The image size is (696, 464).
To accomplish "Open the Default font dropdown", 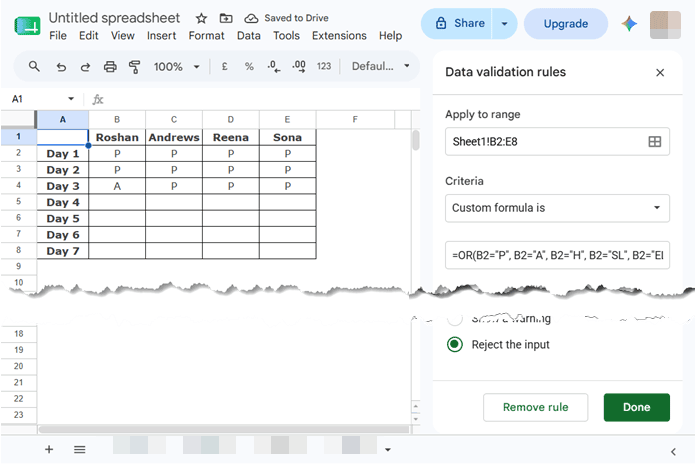I will (380, 66).
